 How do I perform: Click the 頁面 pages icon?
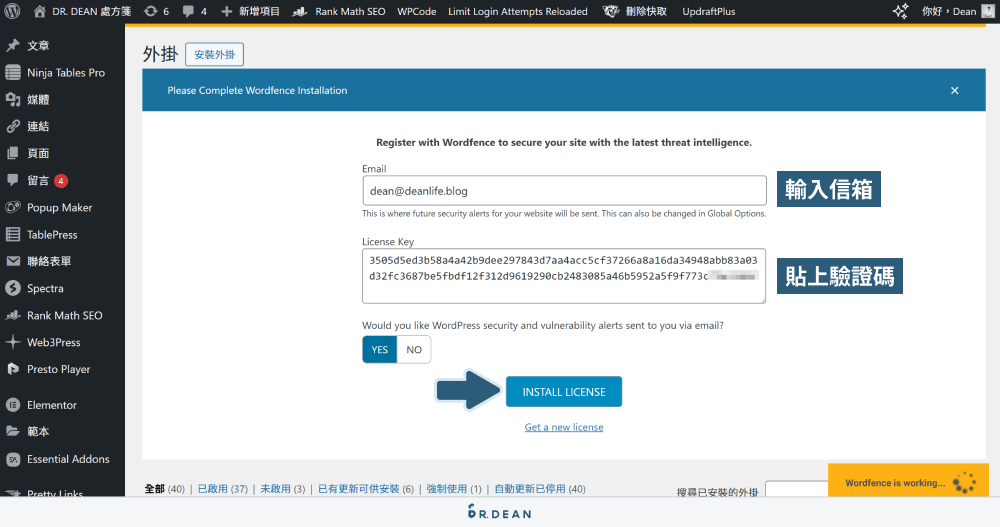[x=13, y=153]
